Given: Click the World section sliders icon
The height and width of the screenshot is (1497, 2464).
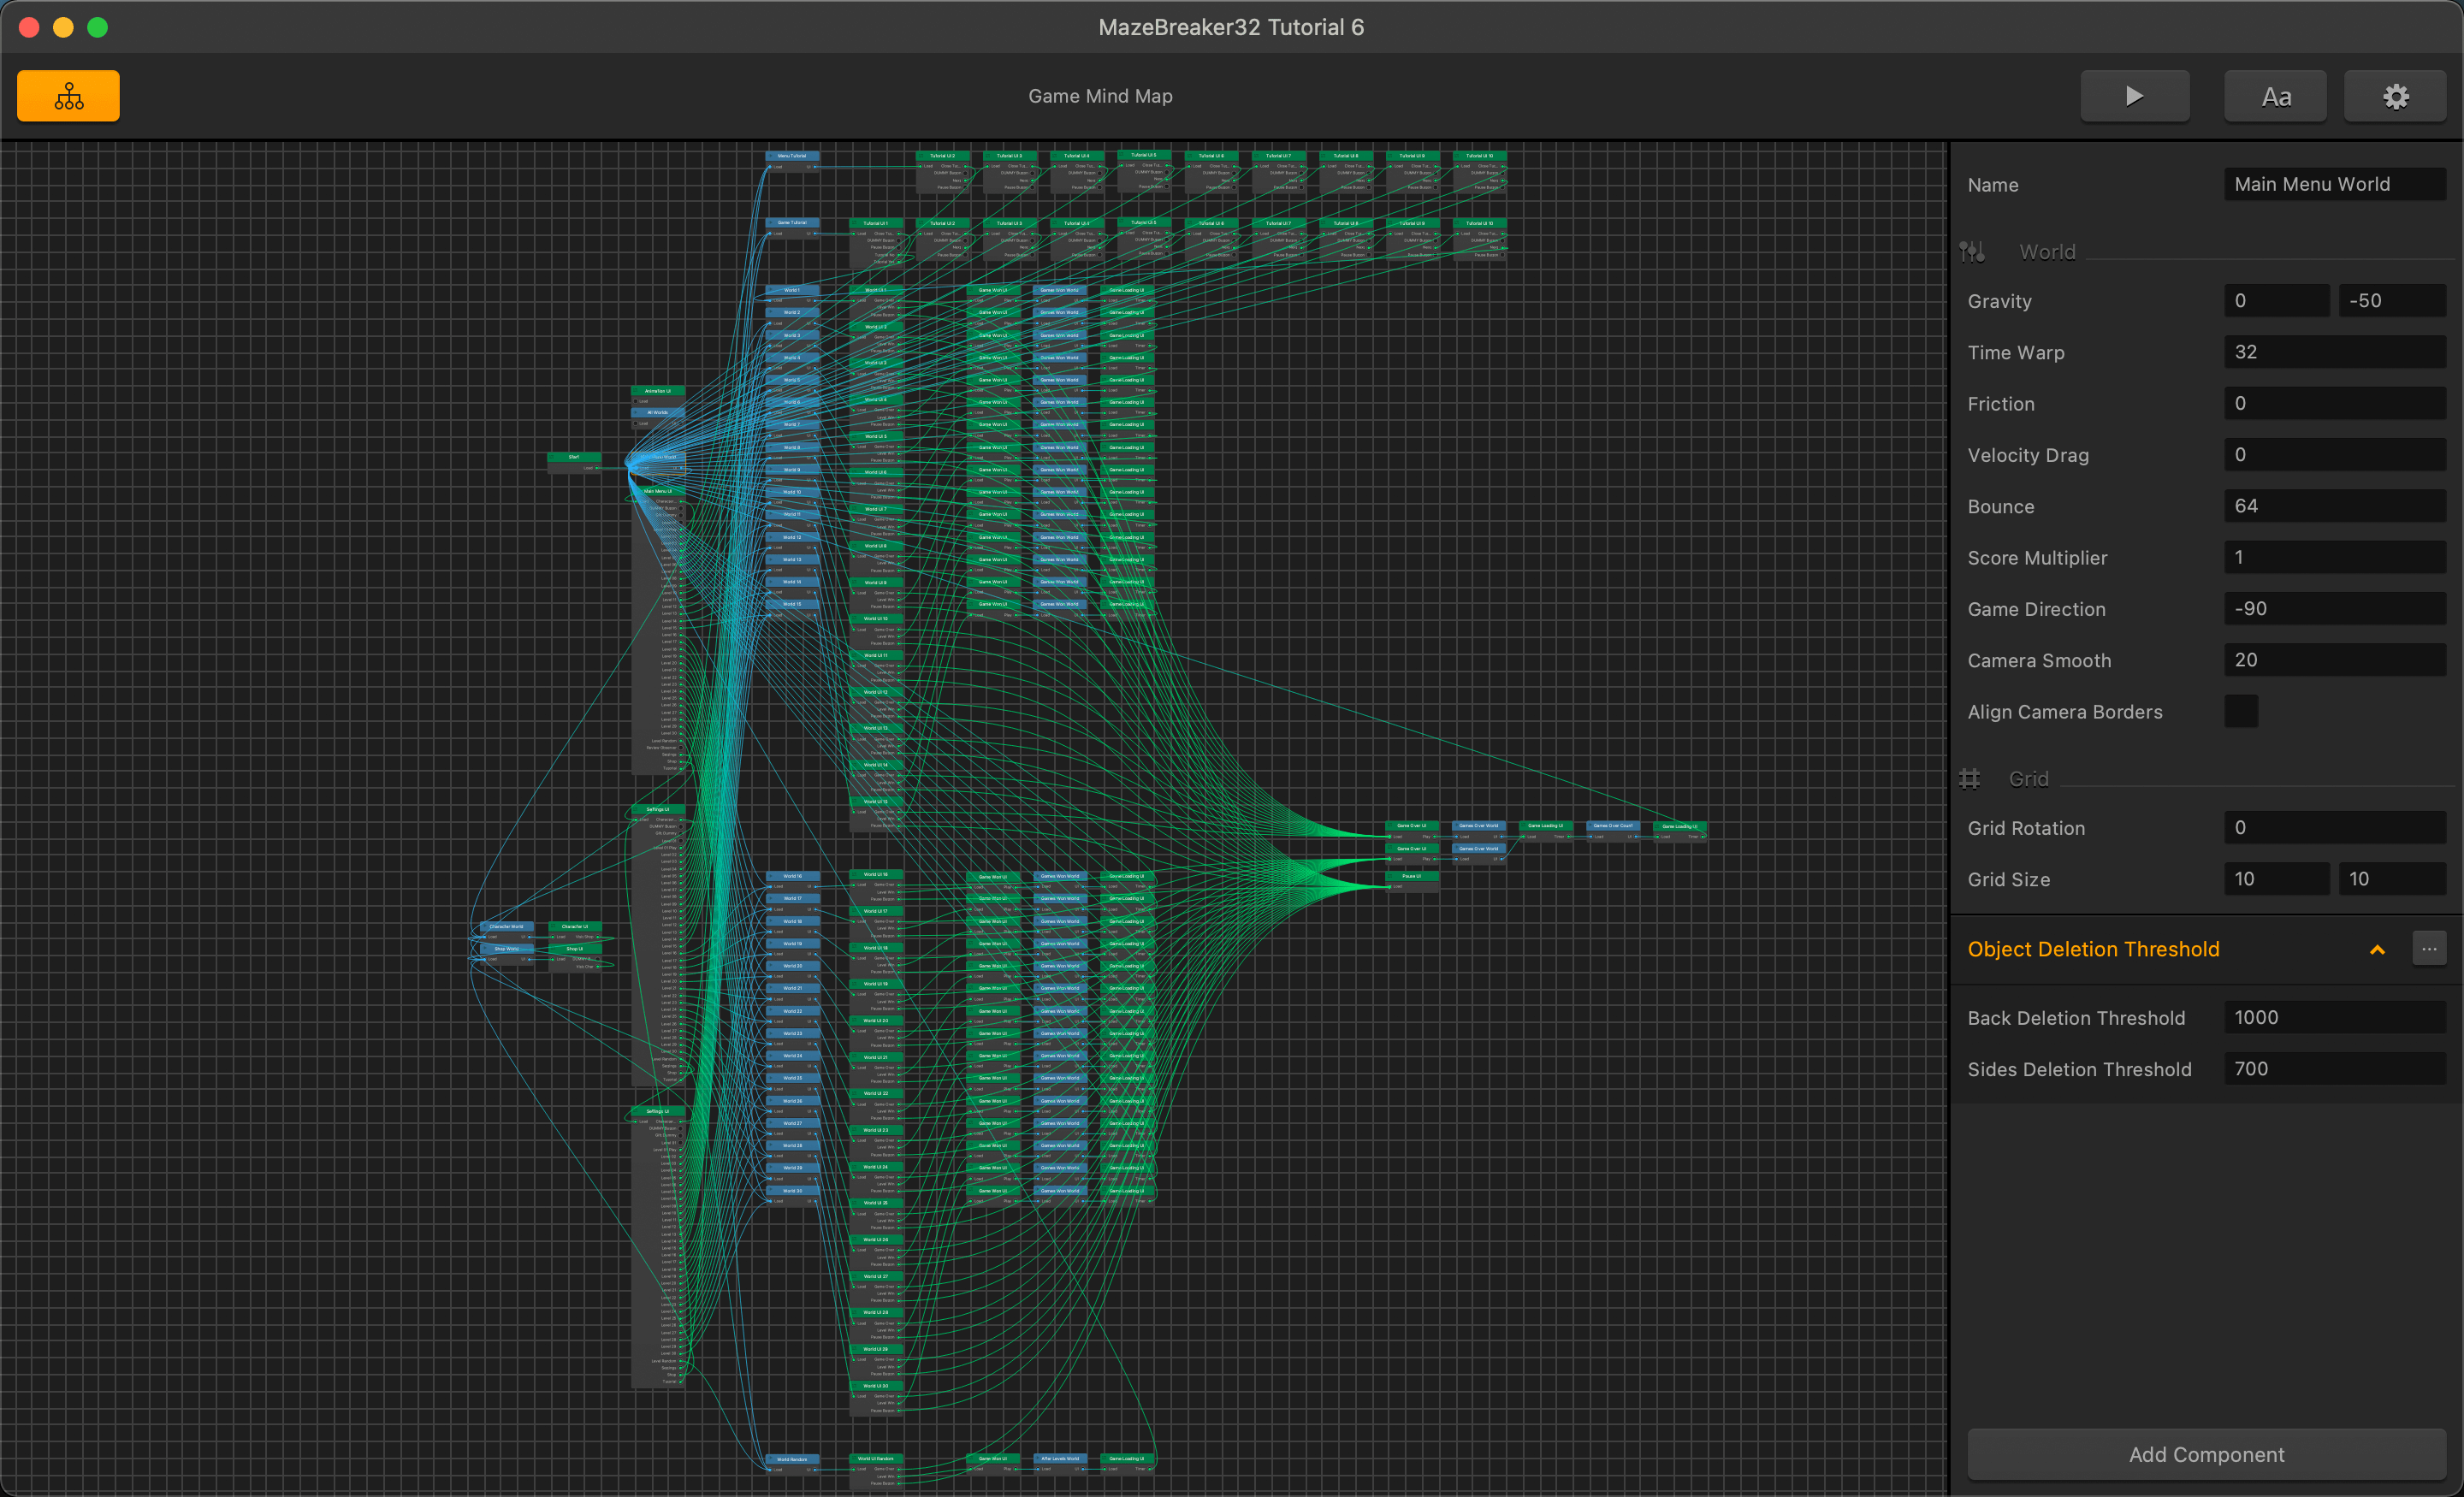Looking at the screenshot, I should point(1972,252).
